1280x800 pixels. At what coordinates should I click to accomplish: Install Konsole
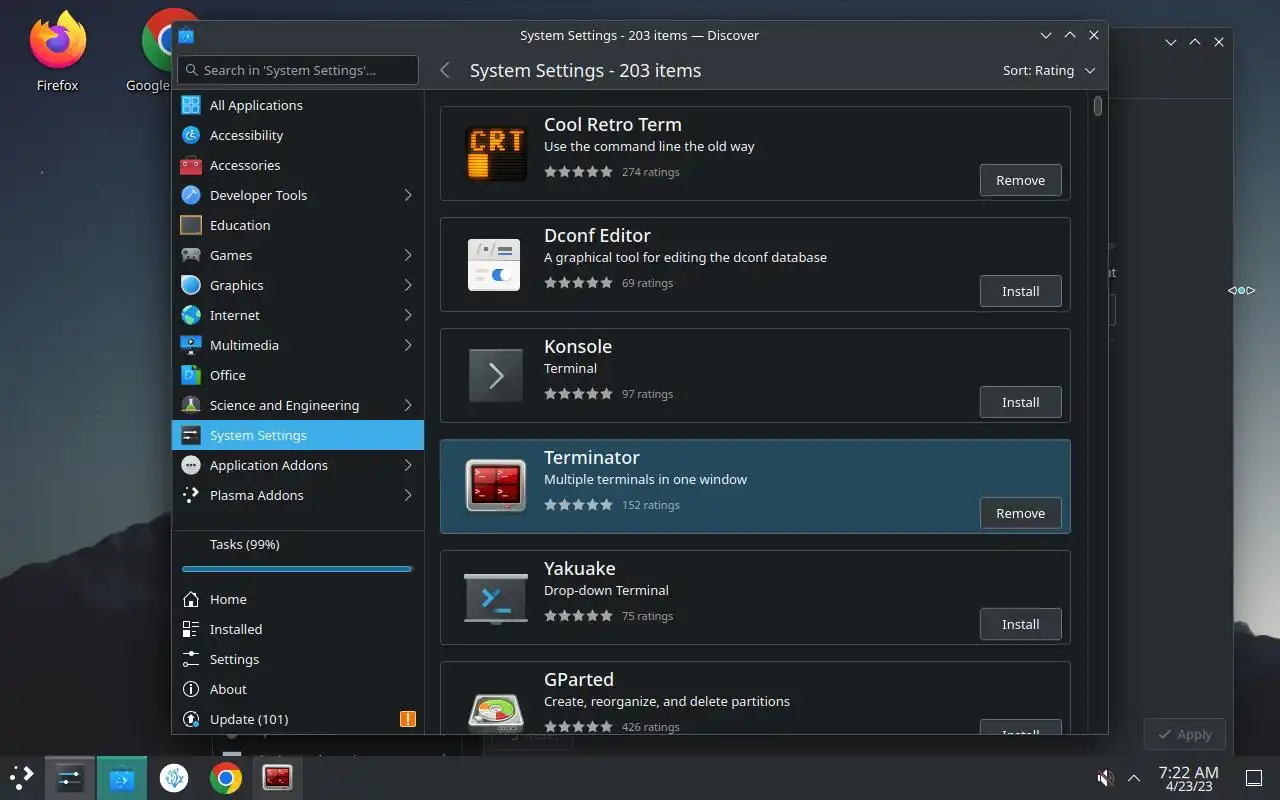1020,402
